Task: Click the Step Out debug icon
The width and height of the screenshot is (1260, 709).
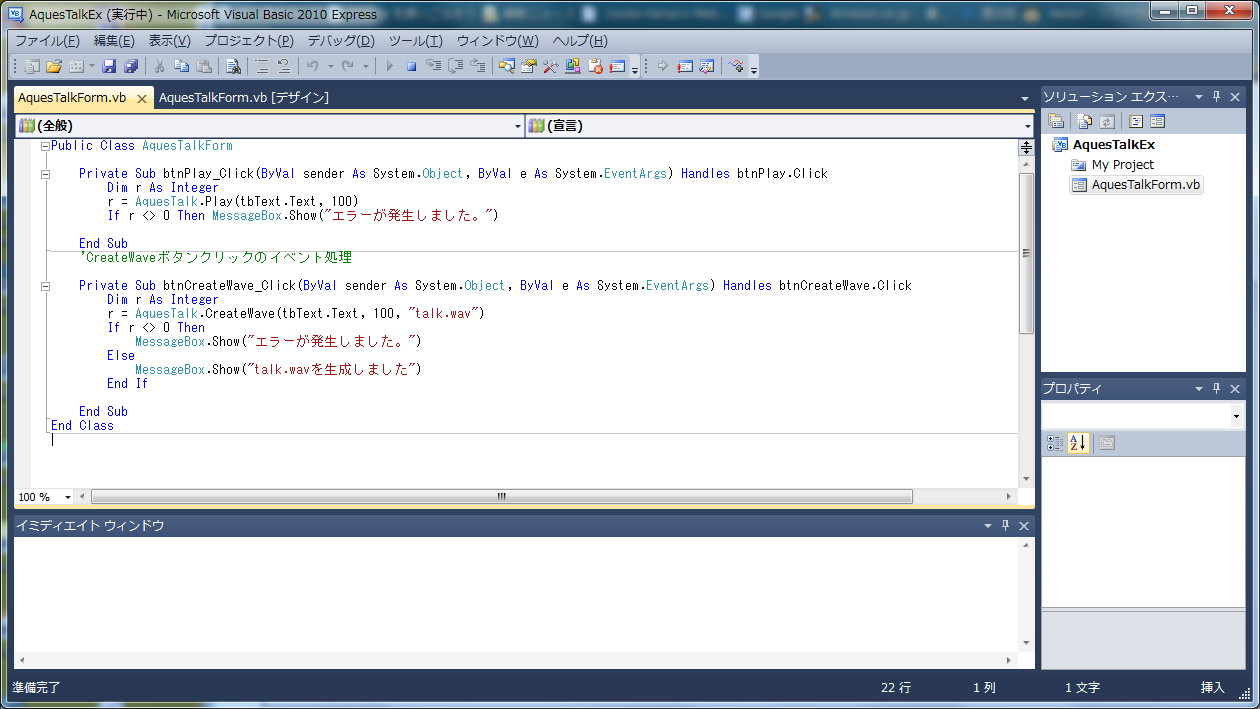Action: (477, 66)
